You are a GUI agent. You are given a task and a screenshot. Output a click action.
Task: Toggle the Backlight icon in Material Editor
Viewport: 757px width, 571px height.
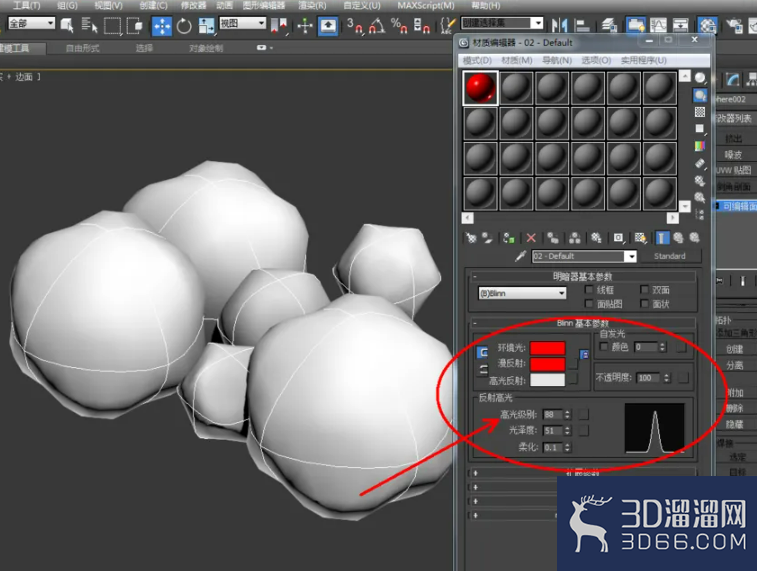click(700, 95)
